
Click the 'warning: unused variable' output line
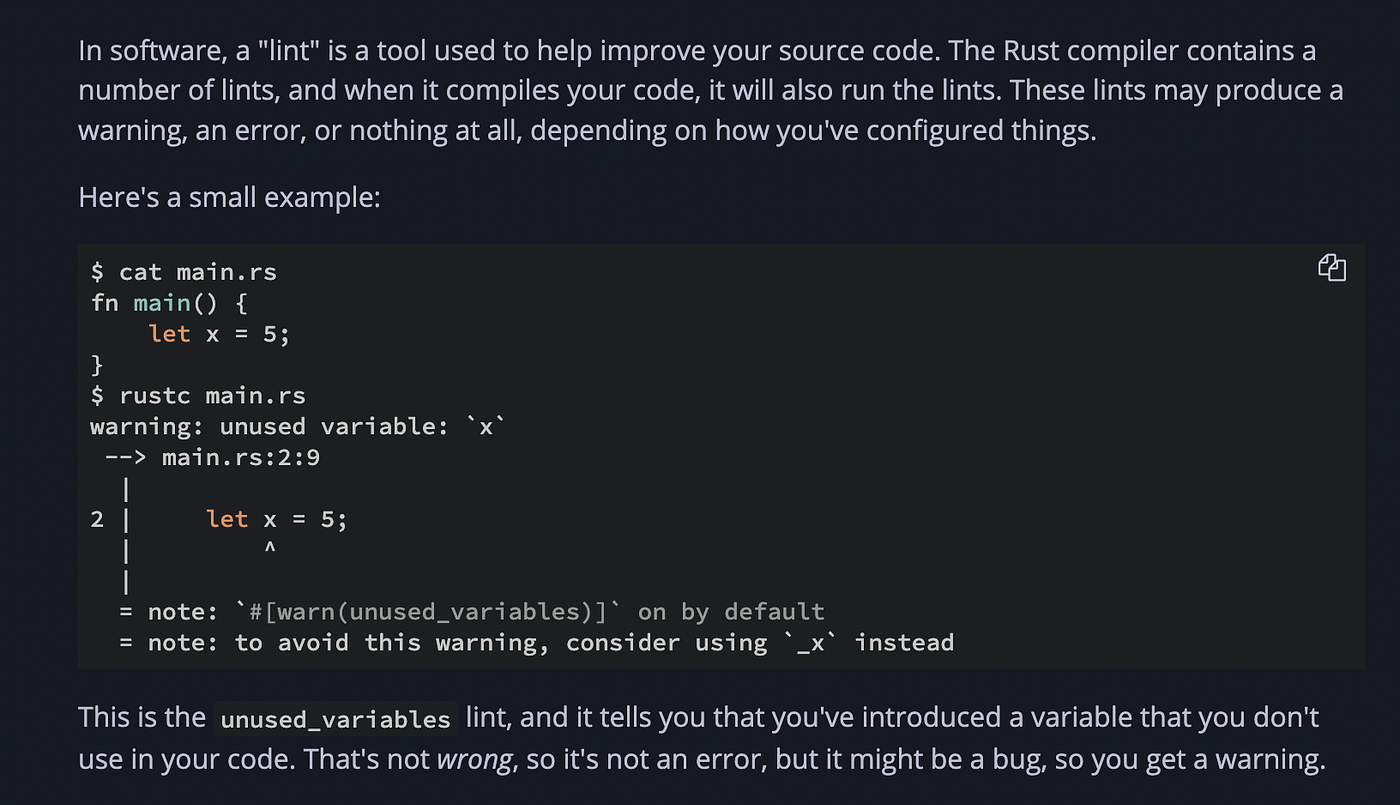tap(299, 426)
